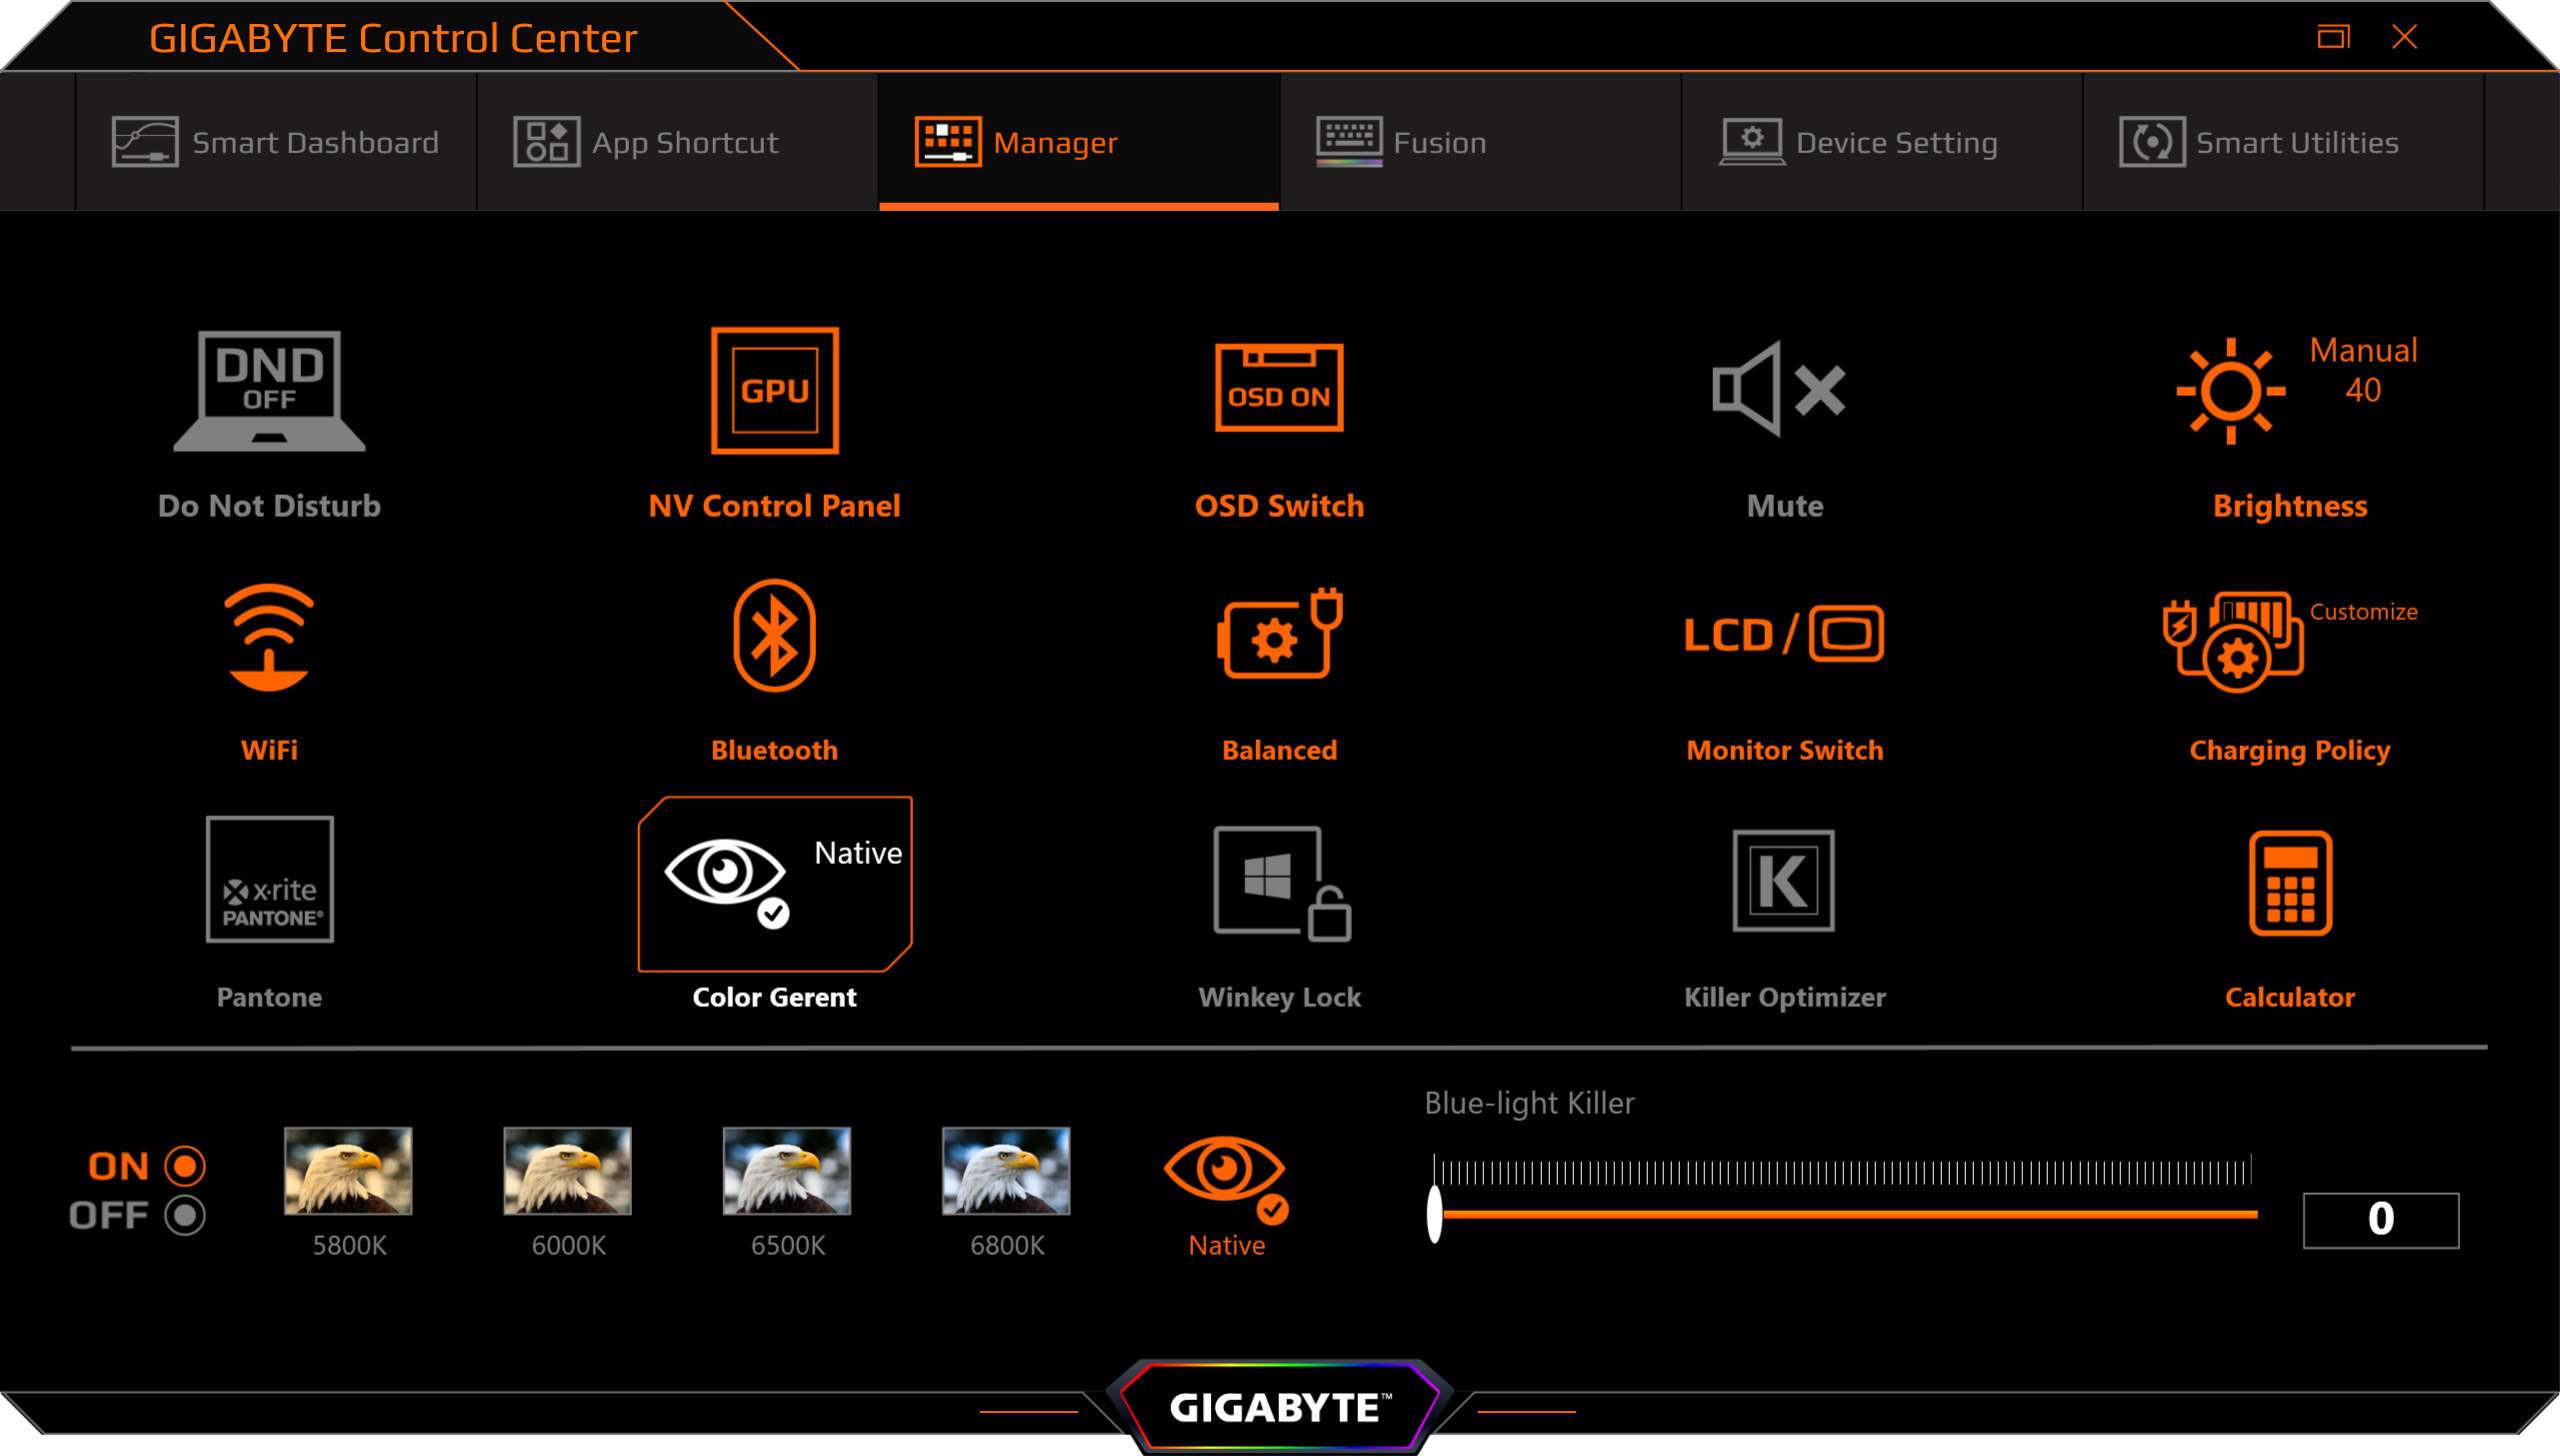The image size is (2560, 1456).
Task: Open the Device Setting tab
Action: coord(1860,143)
